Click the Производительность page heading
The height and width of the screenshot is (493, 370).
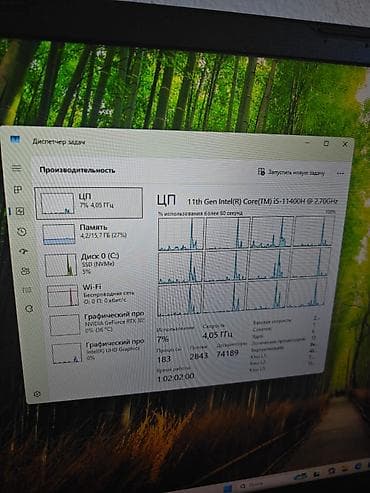[77, 170]
